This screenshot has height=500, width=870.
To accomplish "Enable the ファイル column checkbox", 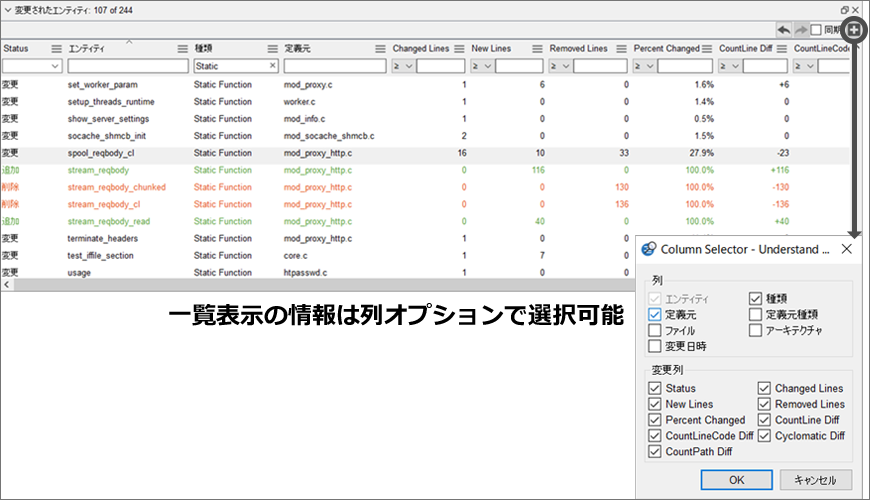I will 655,330.
